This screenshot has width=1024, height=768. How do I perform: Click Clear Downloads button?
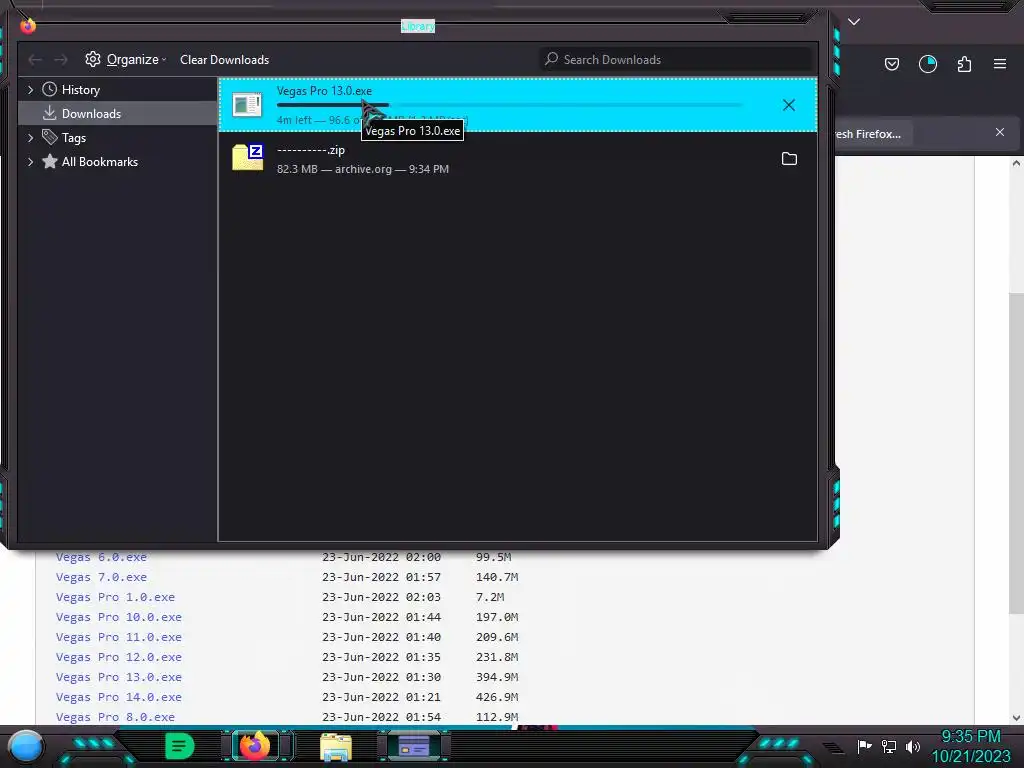click(224, 59)
